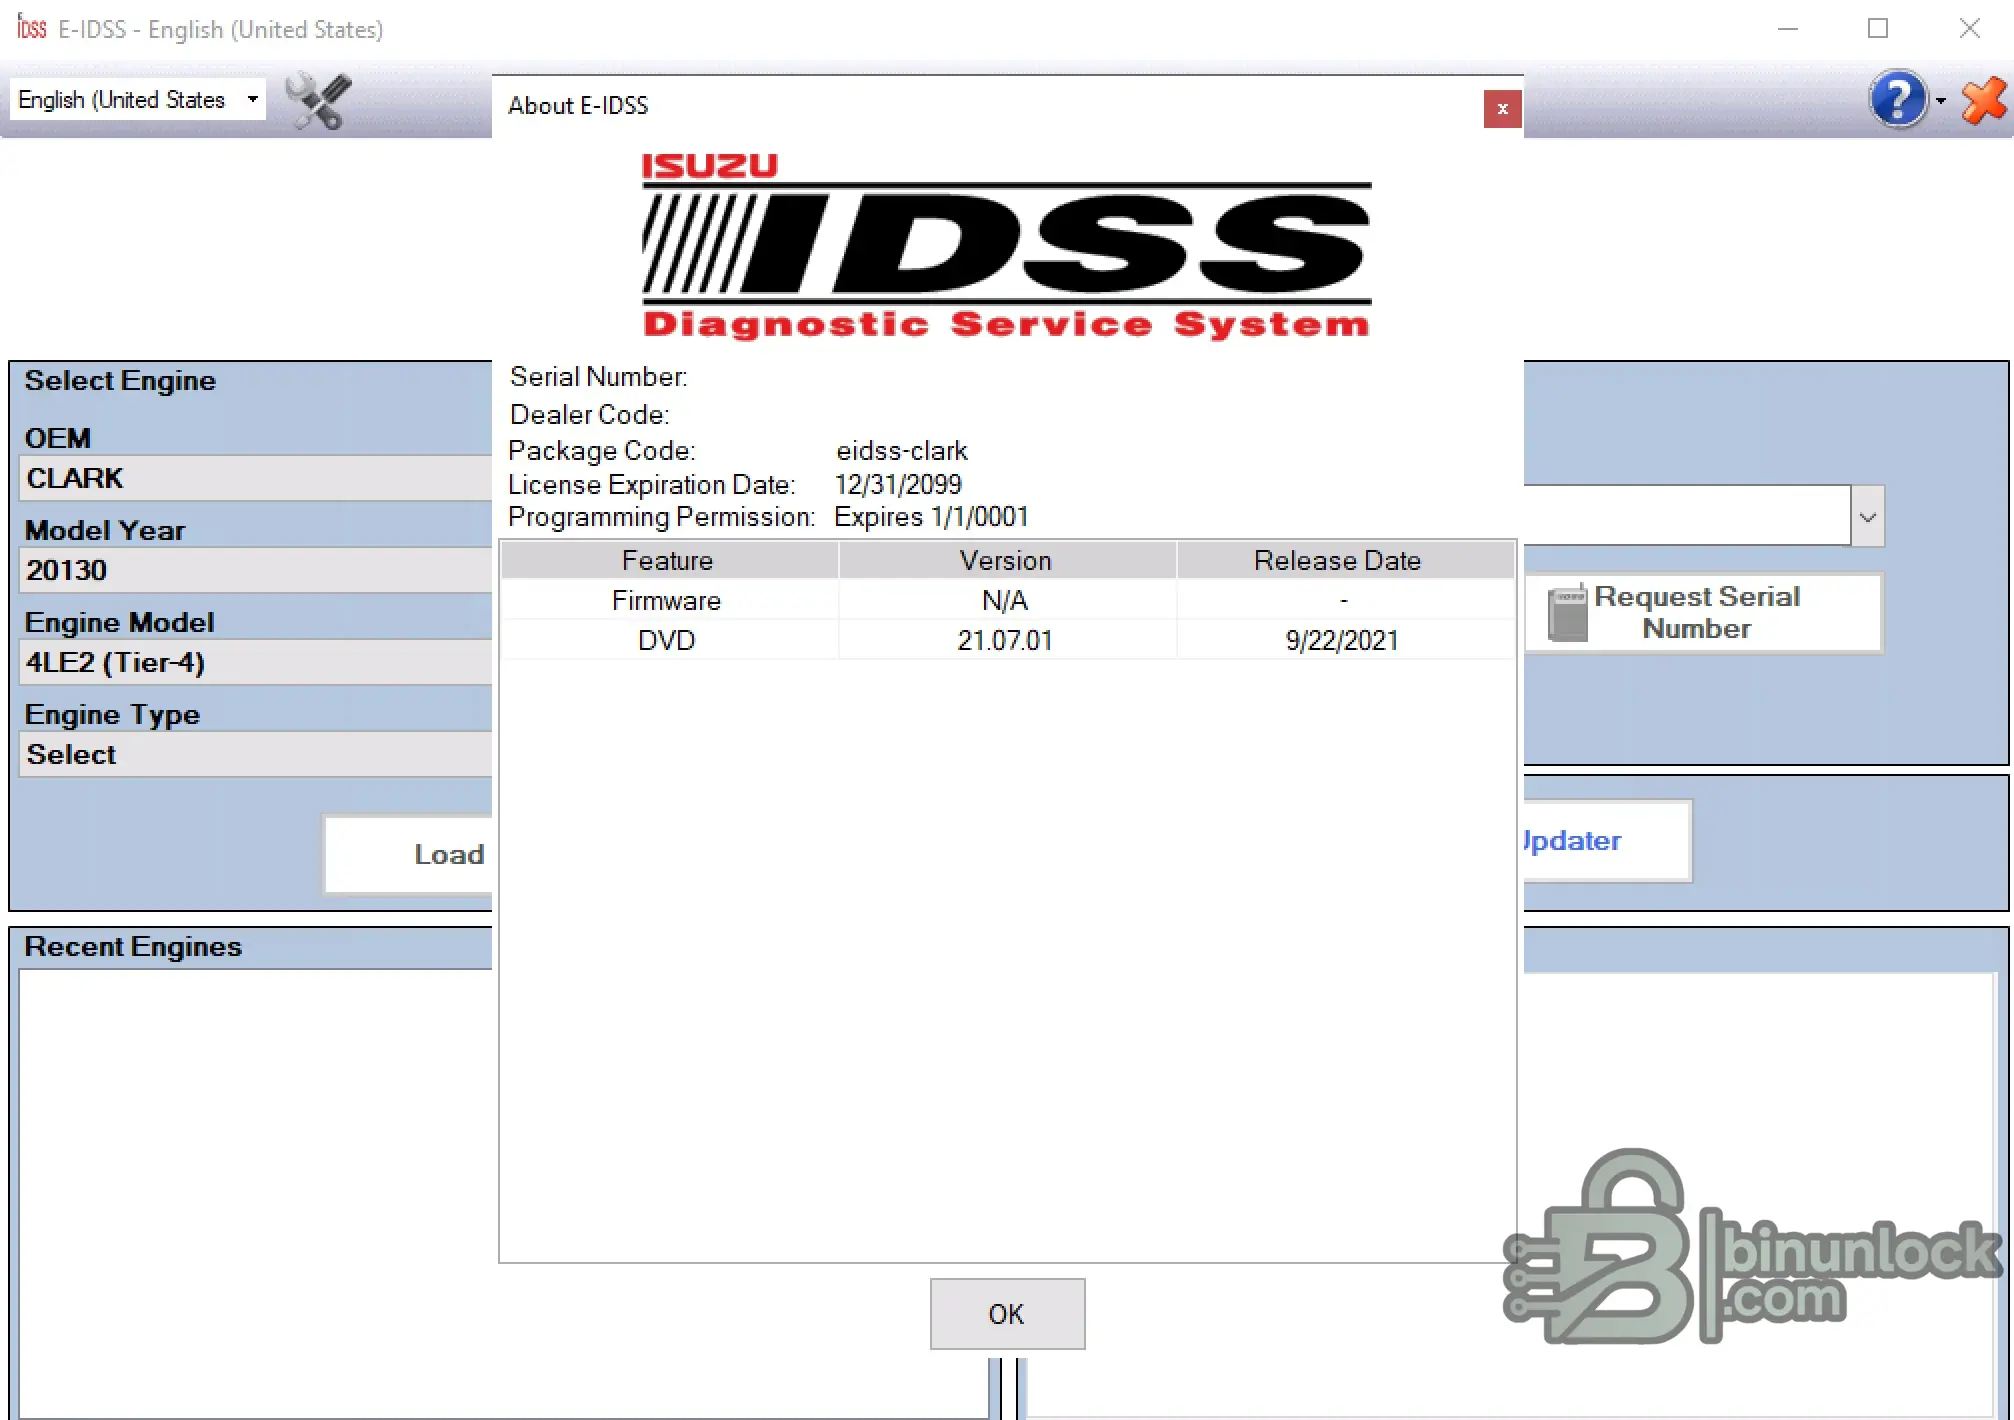This screenshot has width=2014, height=1420.
Task: Close the E-IDSS main window
Action: 1969,29
